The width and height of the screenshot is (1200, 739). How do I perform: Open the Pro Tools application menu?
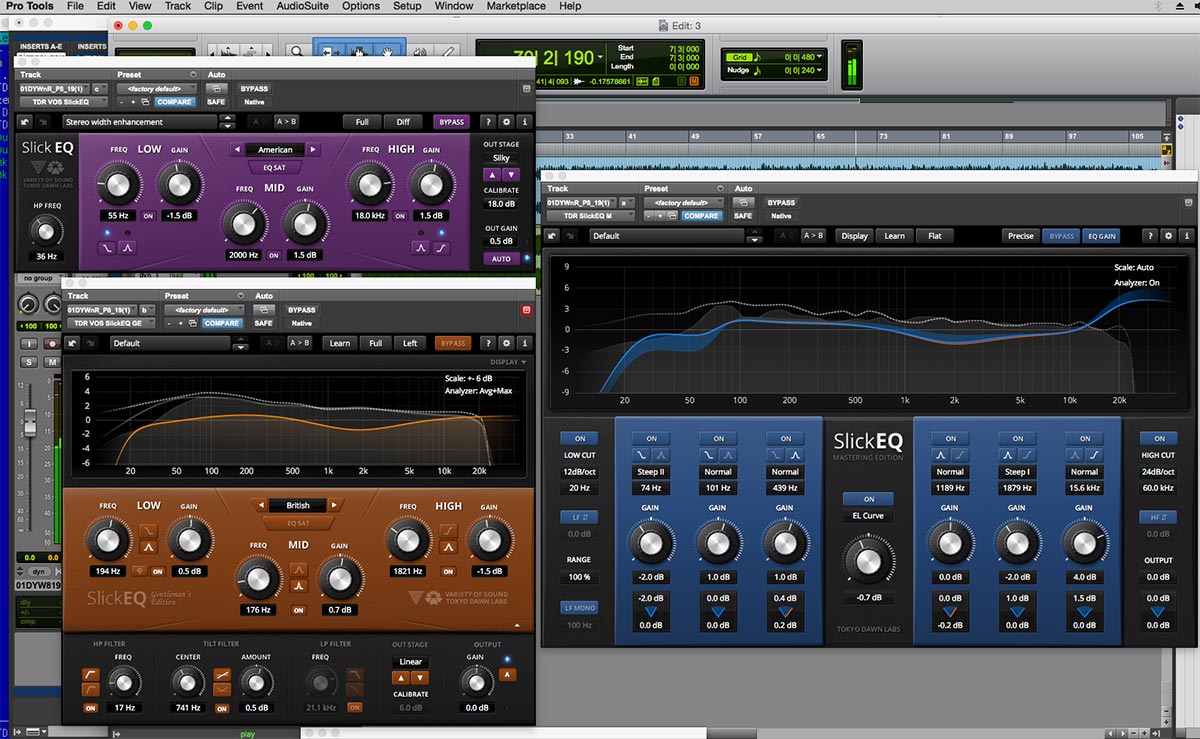pyautogui.click(x=28, y=6)
